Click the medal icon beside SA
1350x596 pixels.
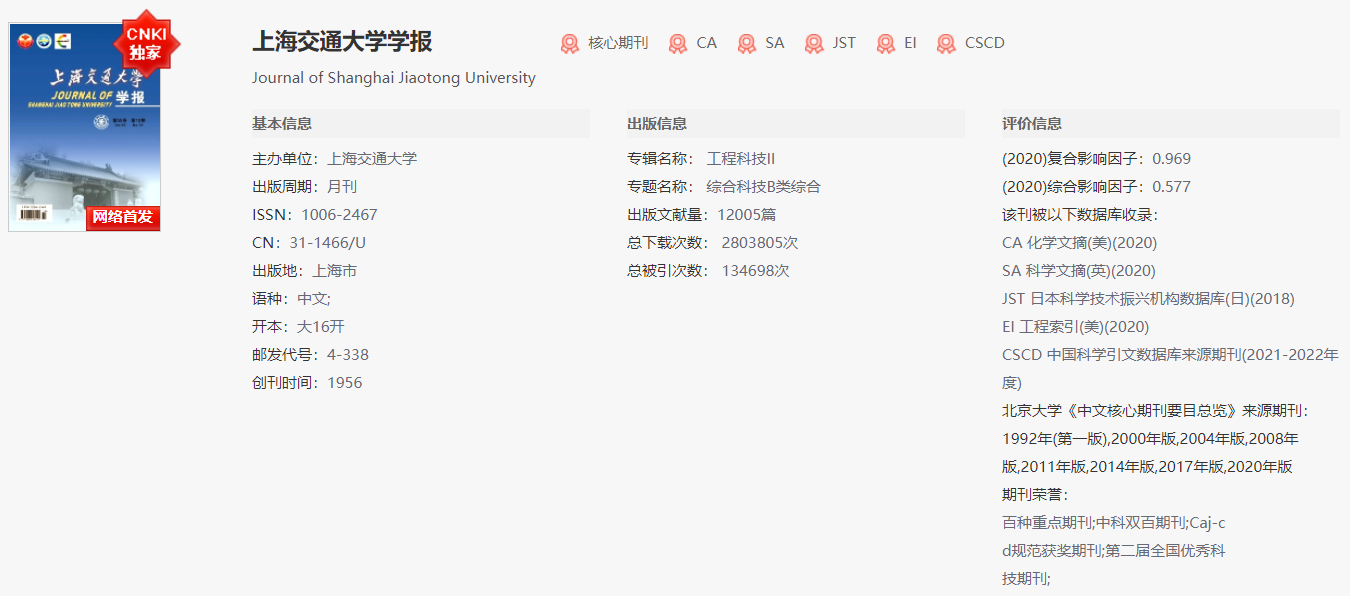tap(746, 44)
